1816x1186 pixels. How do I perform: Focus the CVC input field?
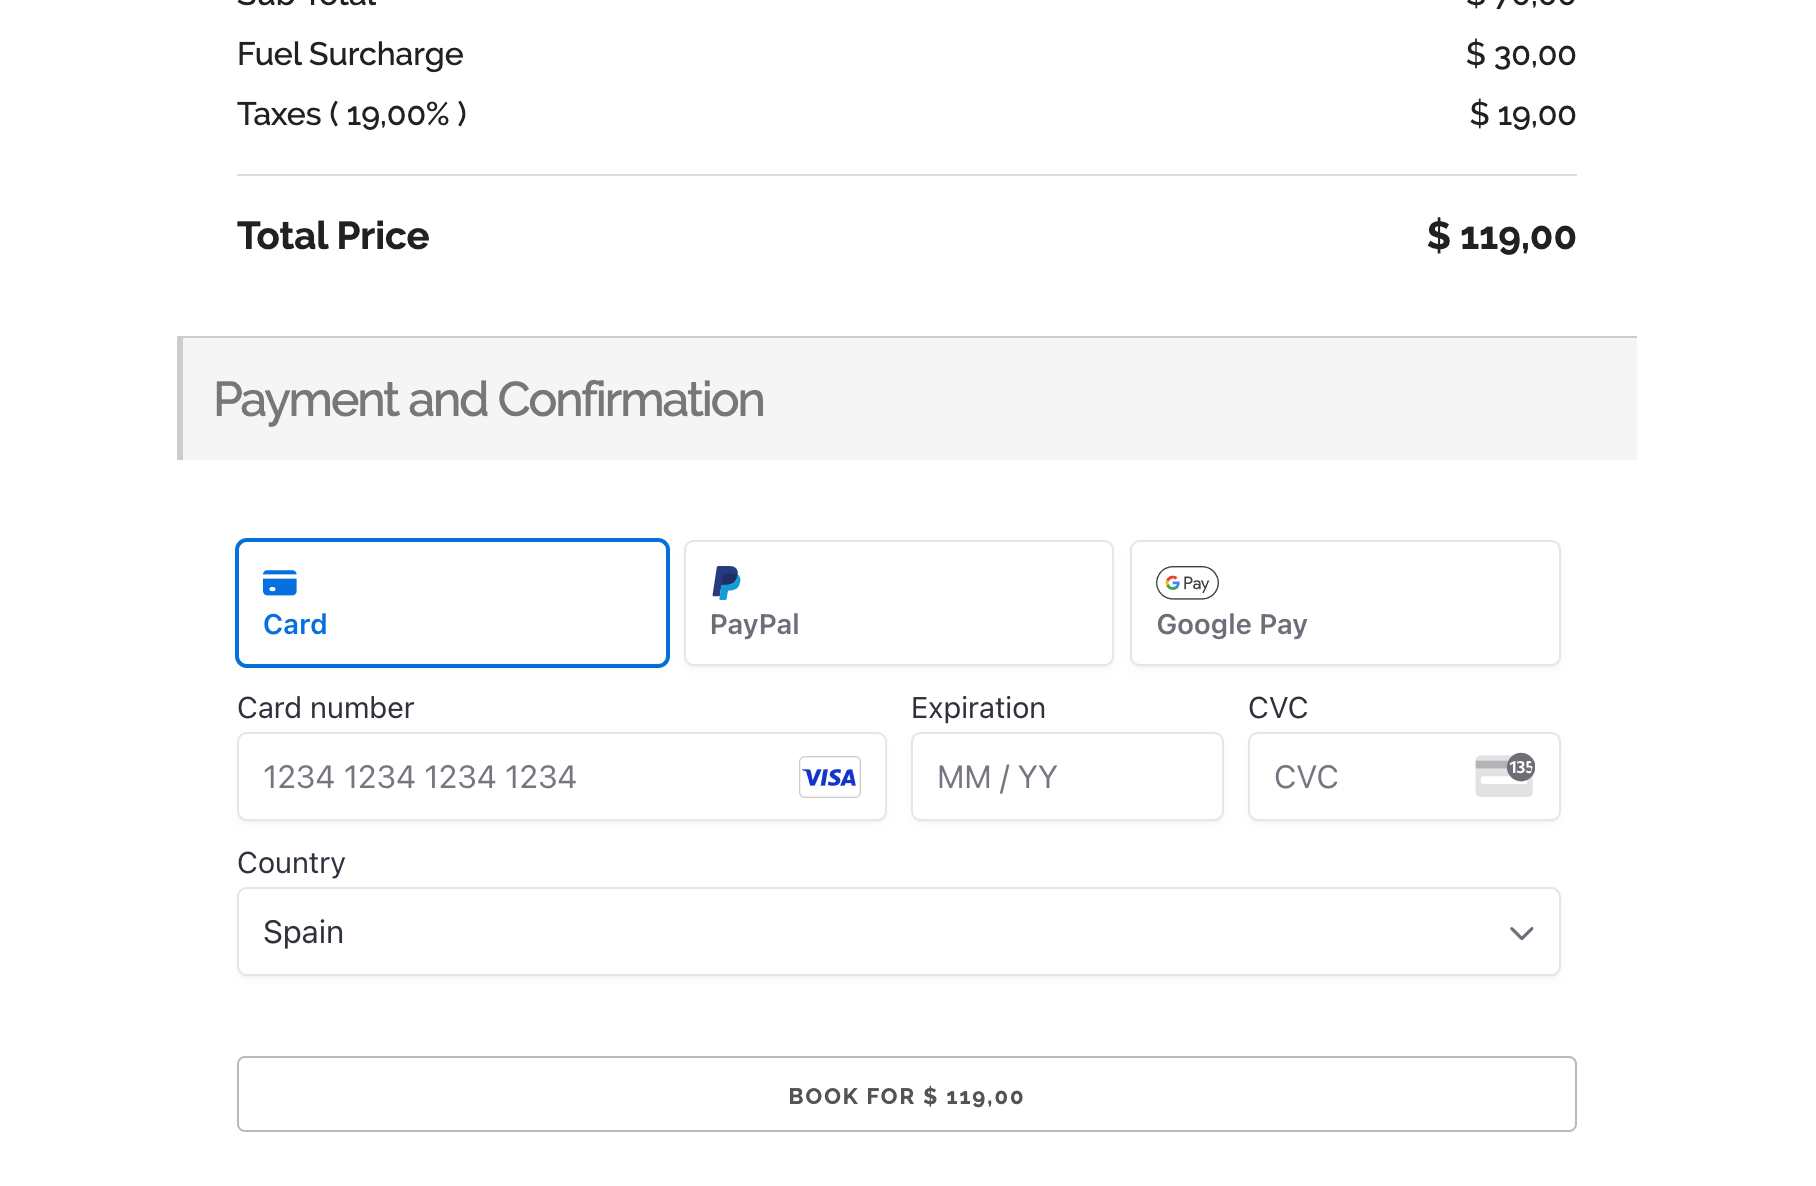[1360, 777]
